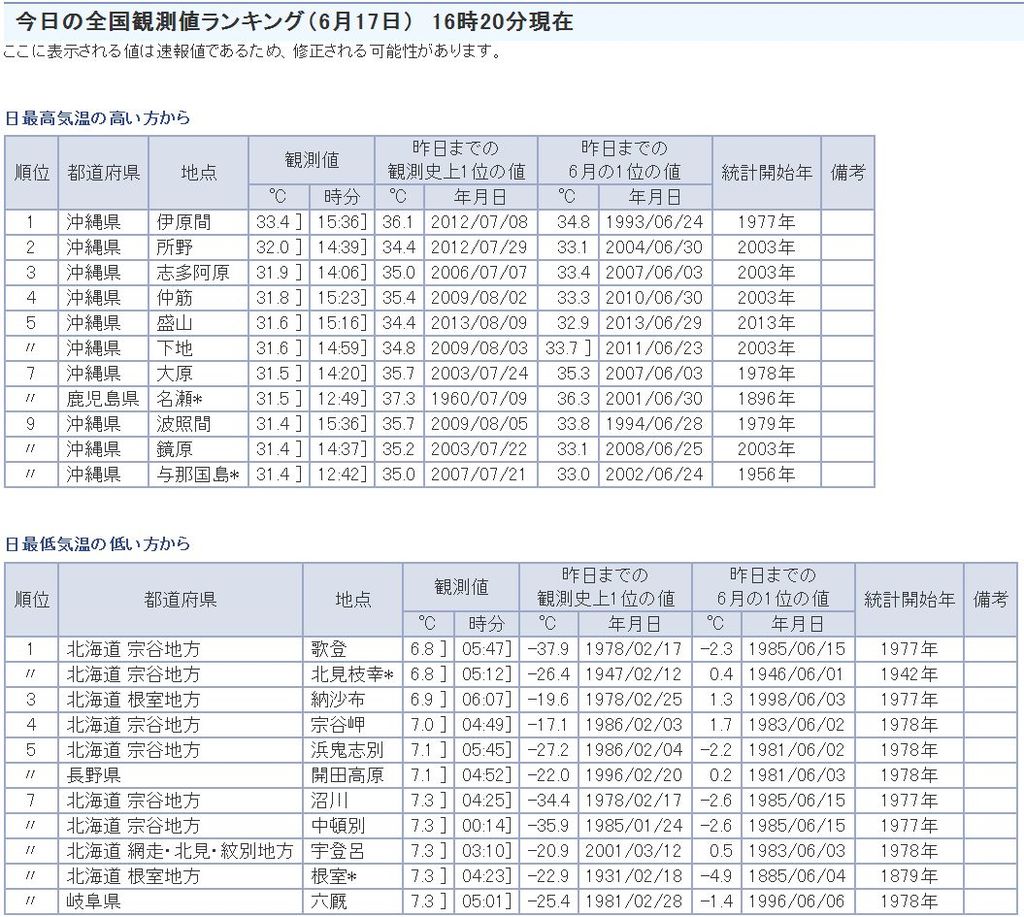Click the 鹿児島県 prefecture cell
Screen dimensions: 1024x917
103,398
